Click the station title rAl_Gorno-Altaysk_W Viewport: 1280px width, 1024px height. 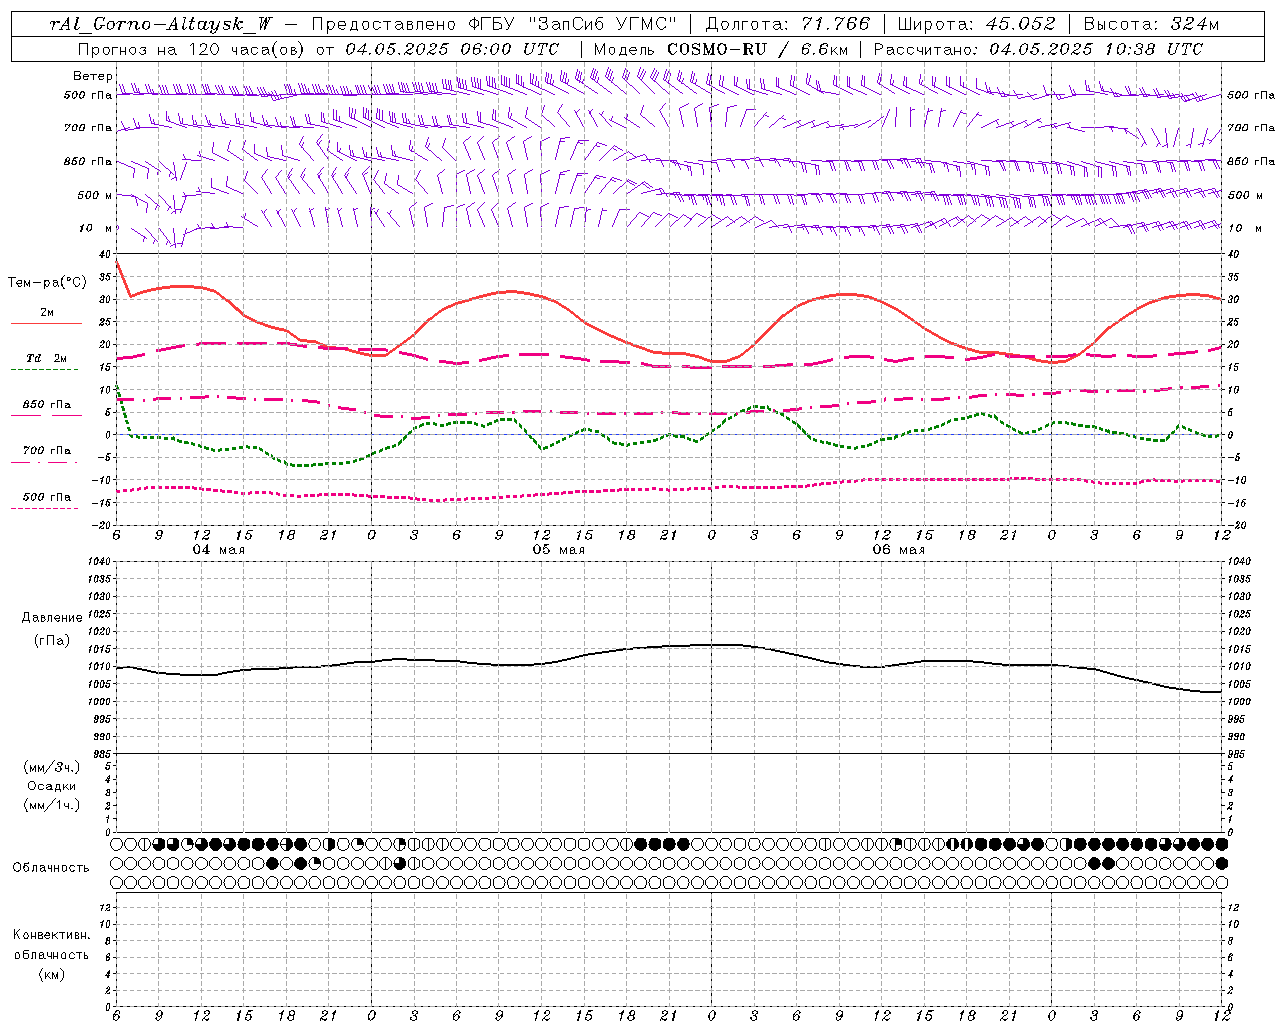[x=162, y=24]
